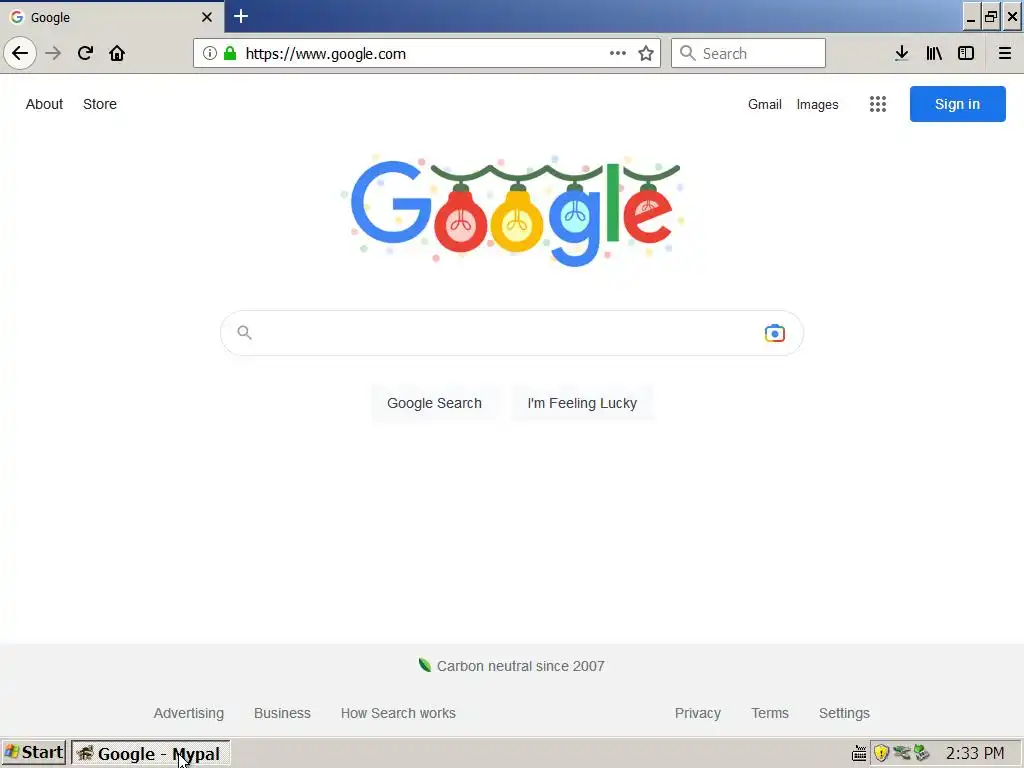This screenshot has height=768, width=1024.
Task: Open the Google apps grid
Action: coord(878,104)
